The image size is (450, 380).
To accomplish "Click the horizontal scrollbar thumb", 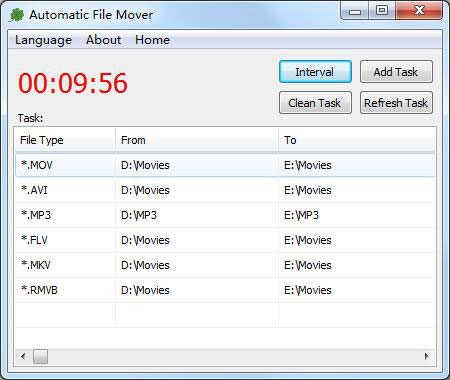I will pos(40,356).
